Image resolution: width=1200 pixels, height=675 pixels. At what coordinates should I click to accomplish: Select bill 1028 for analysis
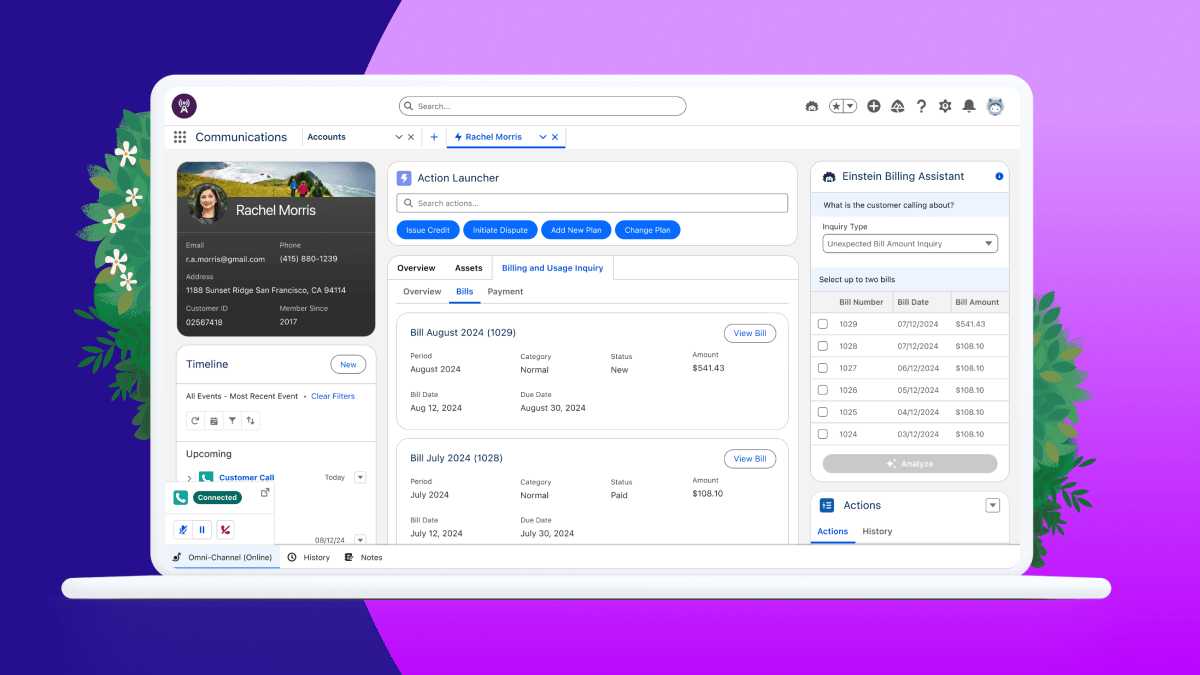point(822,345)
